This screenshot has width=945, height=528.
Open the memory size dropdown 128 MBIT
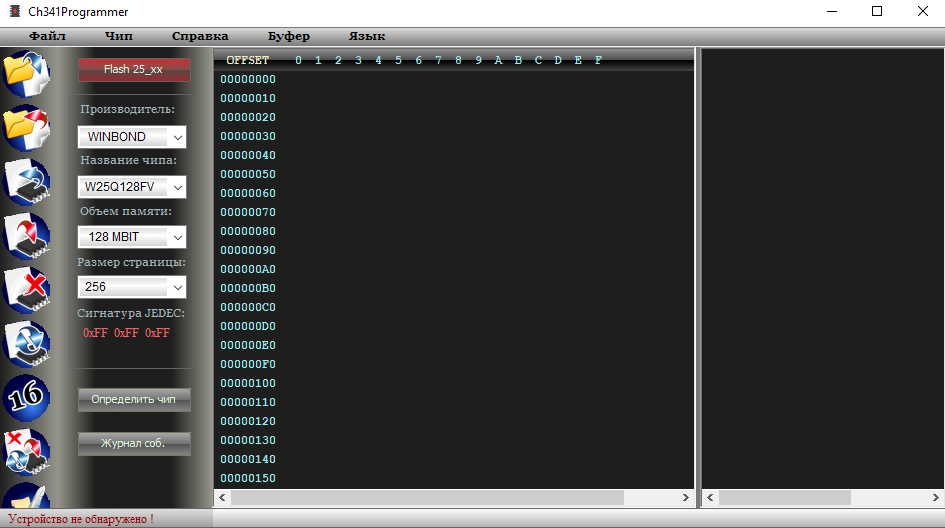pyautogui.click(x=131, y=237)
